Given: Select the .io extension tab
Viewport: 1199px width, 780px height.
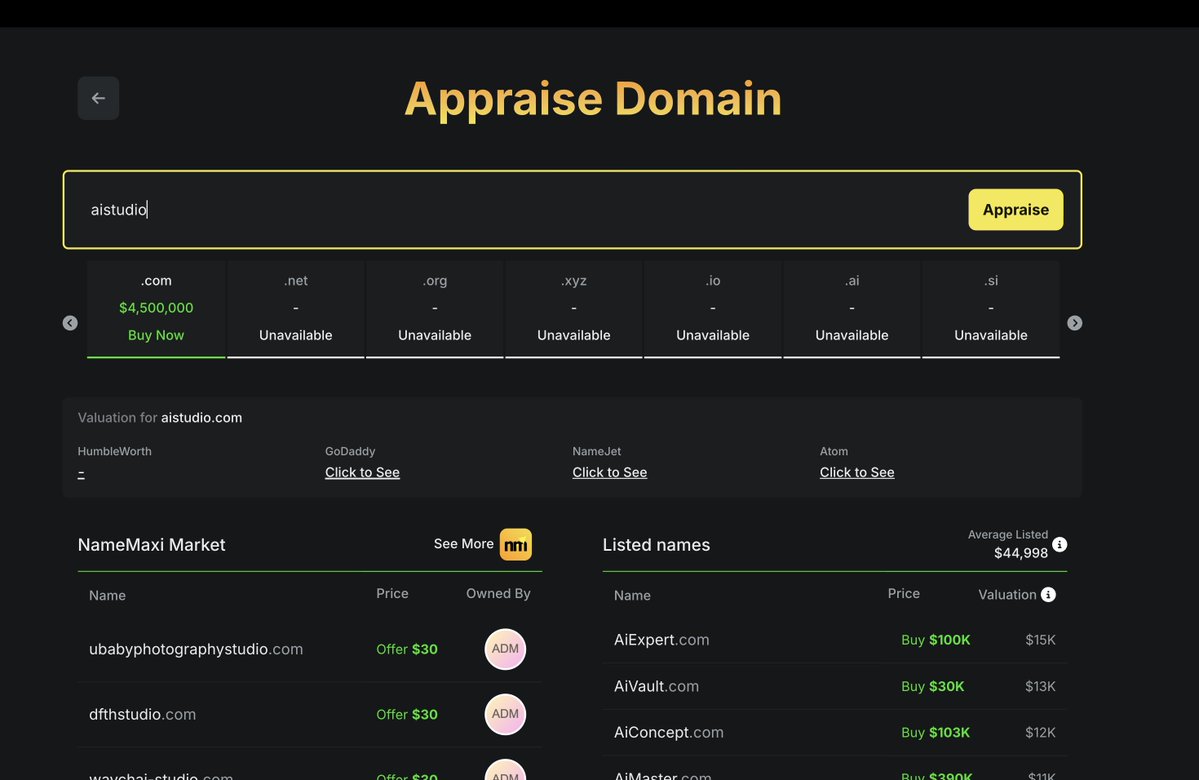Looking at the screenshot, I should (x=713, y=308).
